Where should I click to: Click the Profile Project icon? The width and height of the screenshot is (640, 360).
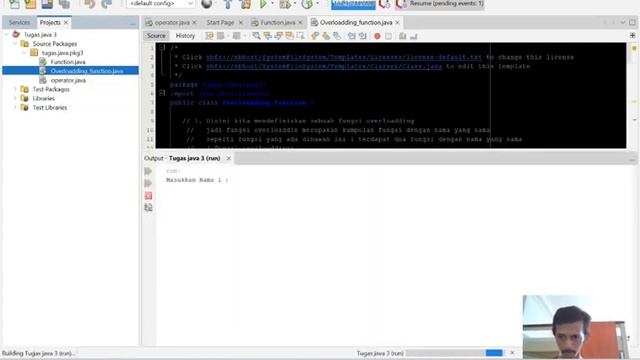coord(307,4)
